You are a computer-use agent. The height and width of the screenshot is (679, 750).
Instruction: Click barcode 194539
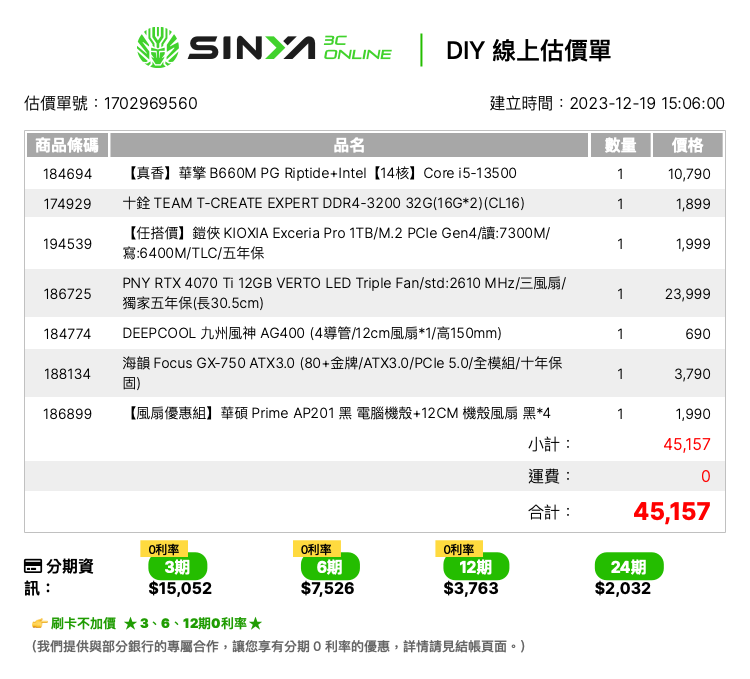point(67,244)
